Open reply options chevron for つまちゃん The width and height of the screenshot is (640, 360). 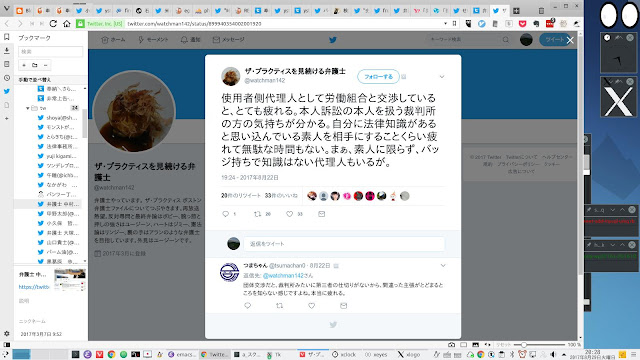[443, 266]
